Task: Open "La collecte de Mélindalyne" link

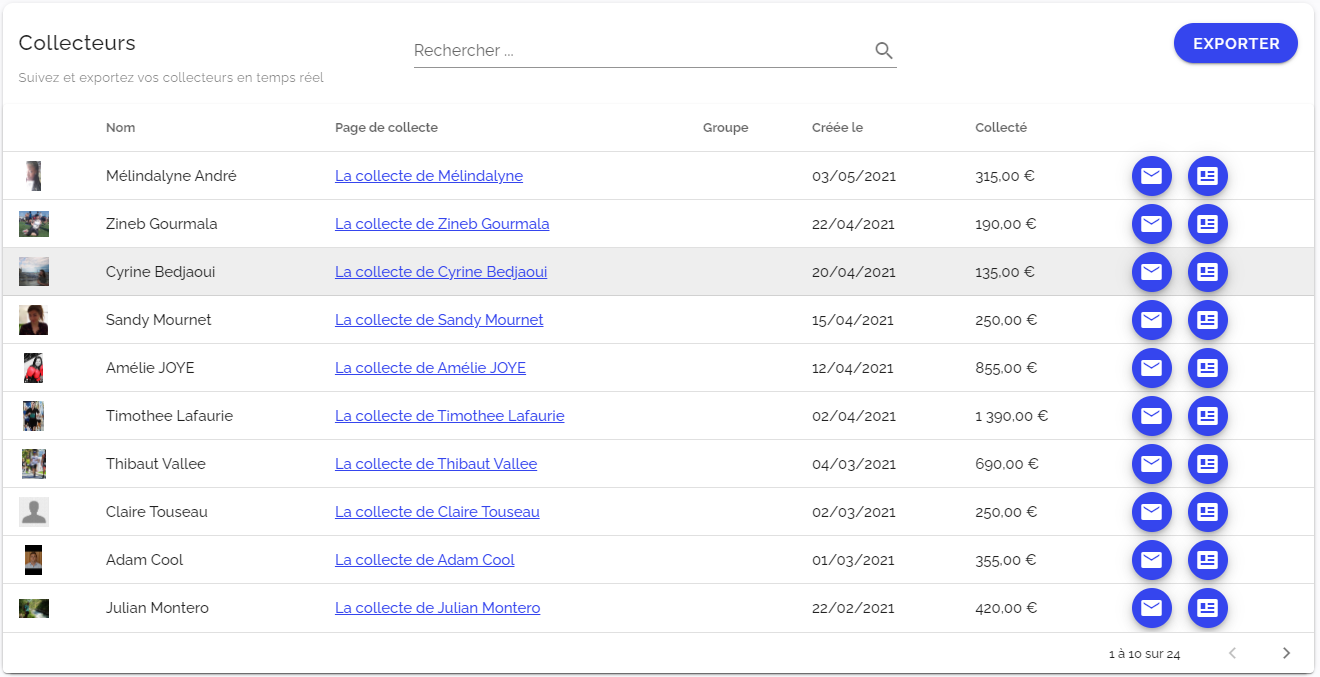Action: [x=428, y=176]
